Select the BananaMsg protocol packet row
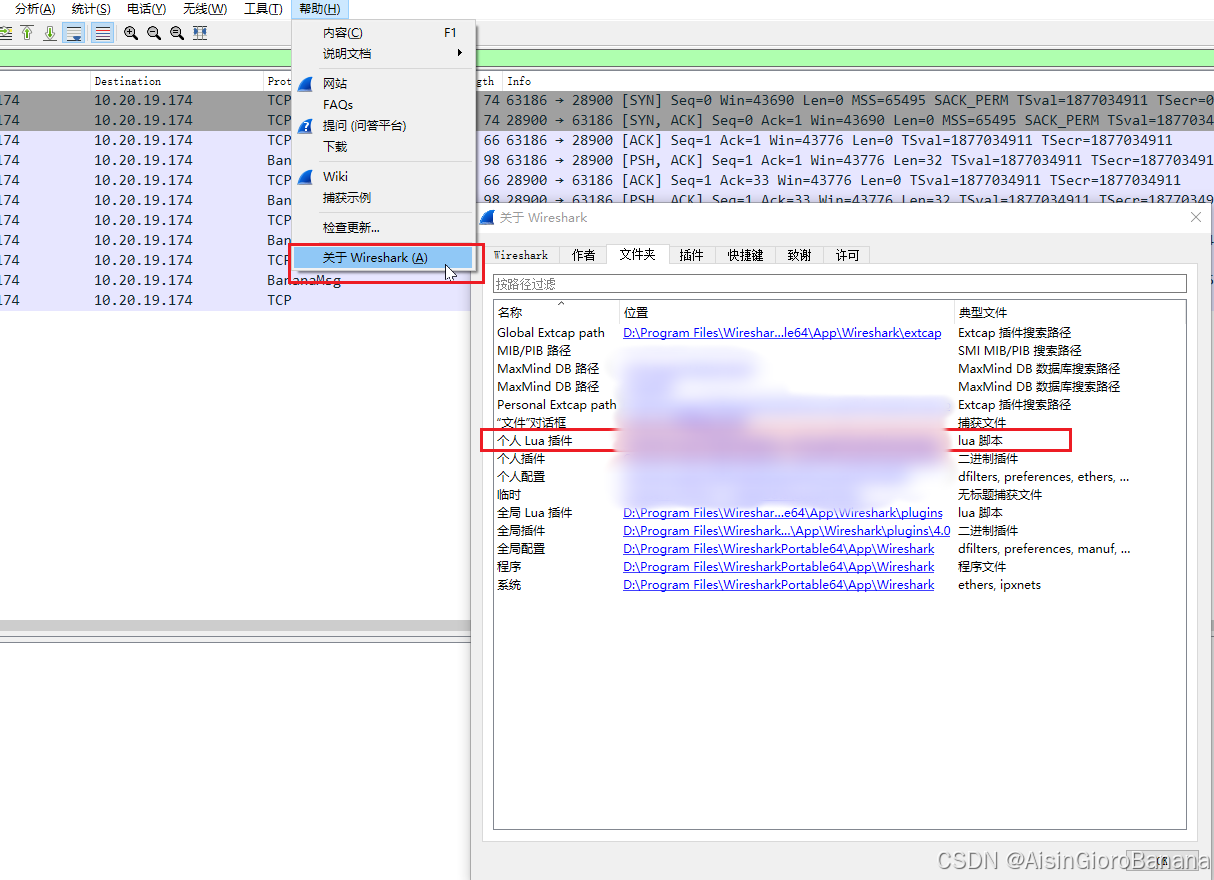This screenshot has height=880, width=1214. pyautogui.click(x=237, y=280)
